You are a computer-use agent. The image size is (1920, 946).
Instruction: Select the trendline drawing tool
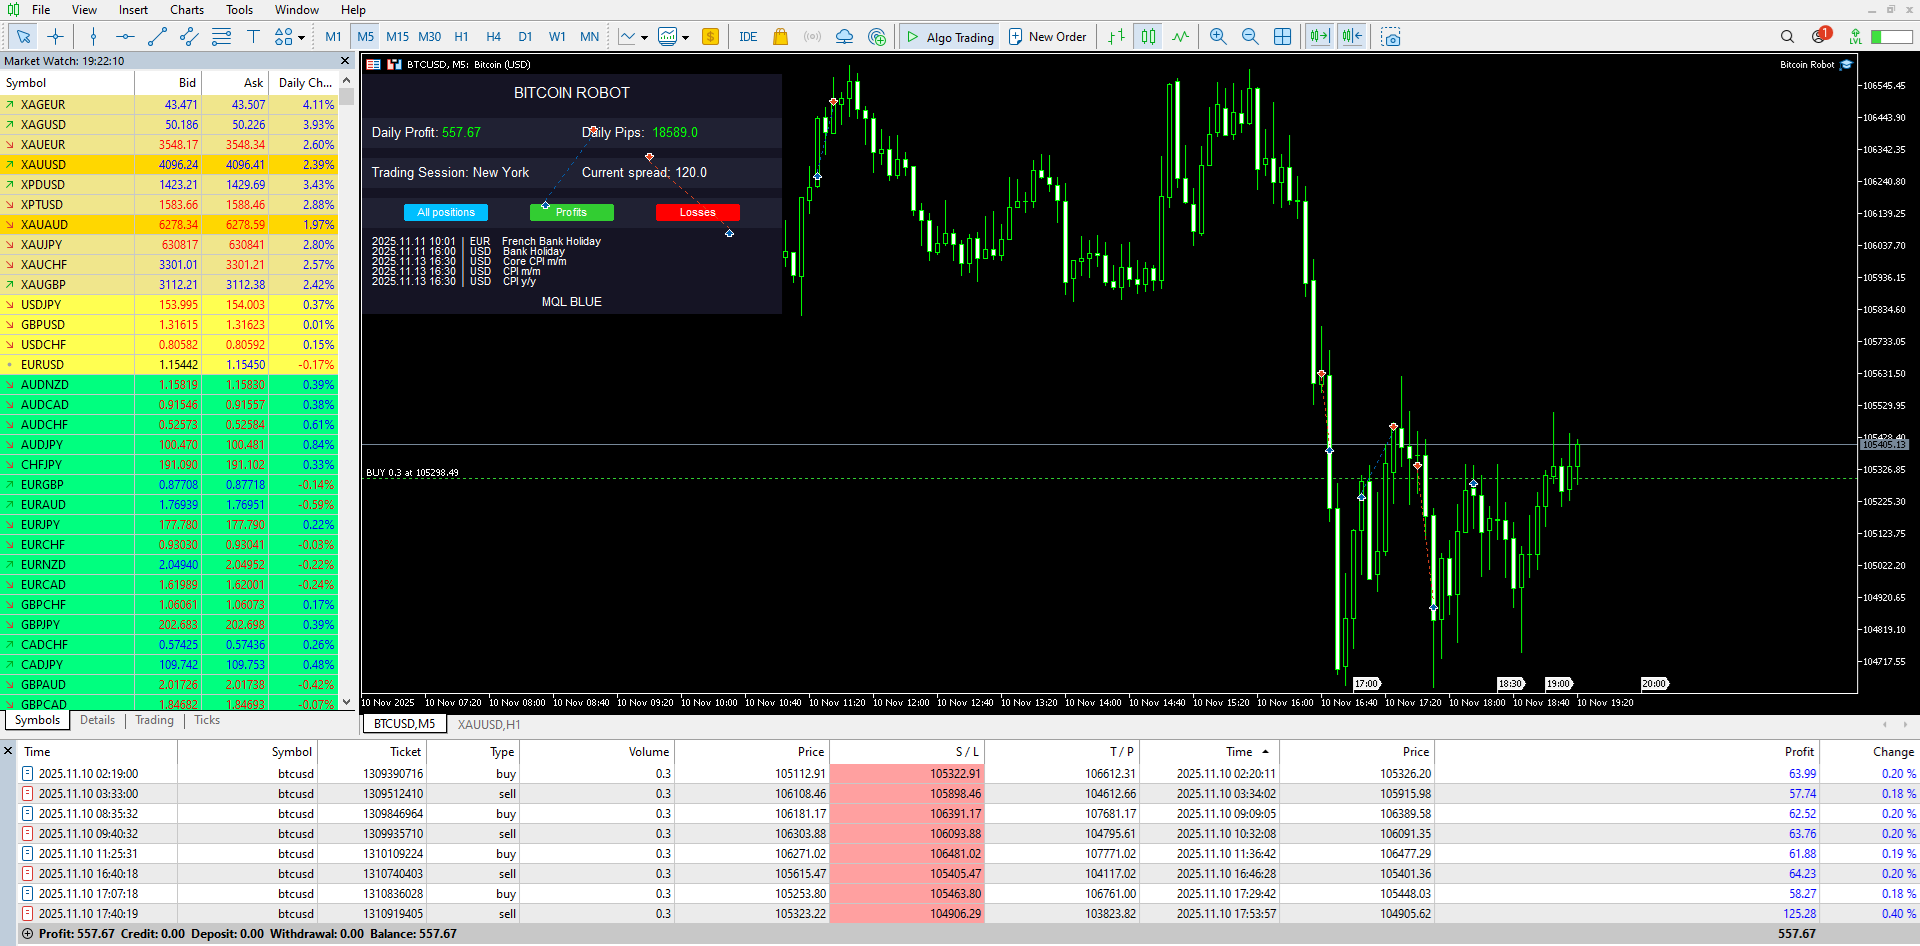click(157, 37)
